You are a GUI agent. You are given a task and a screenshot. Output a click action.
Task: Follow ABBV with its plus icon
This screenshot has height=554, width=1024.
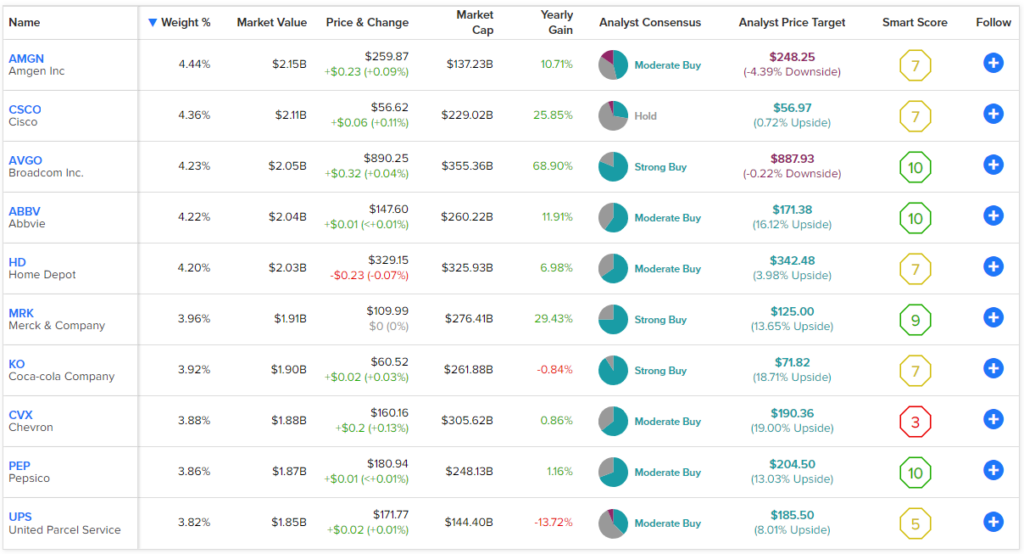[993, 216]
